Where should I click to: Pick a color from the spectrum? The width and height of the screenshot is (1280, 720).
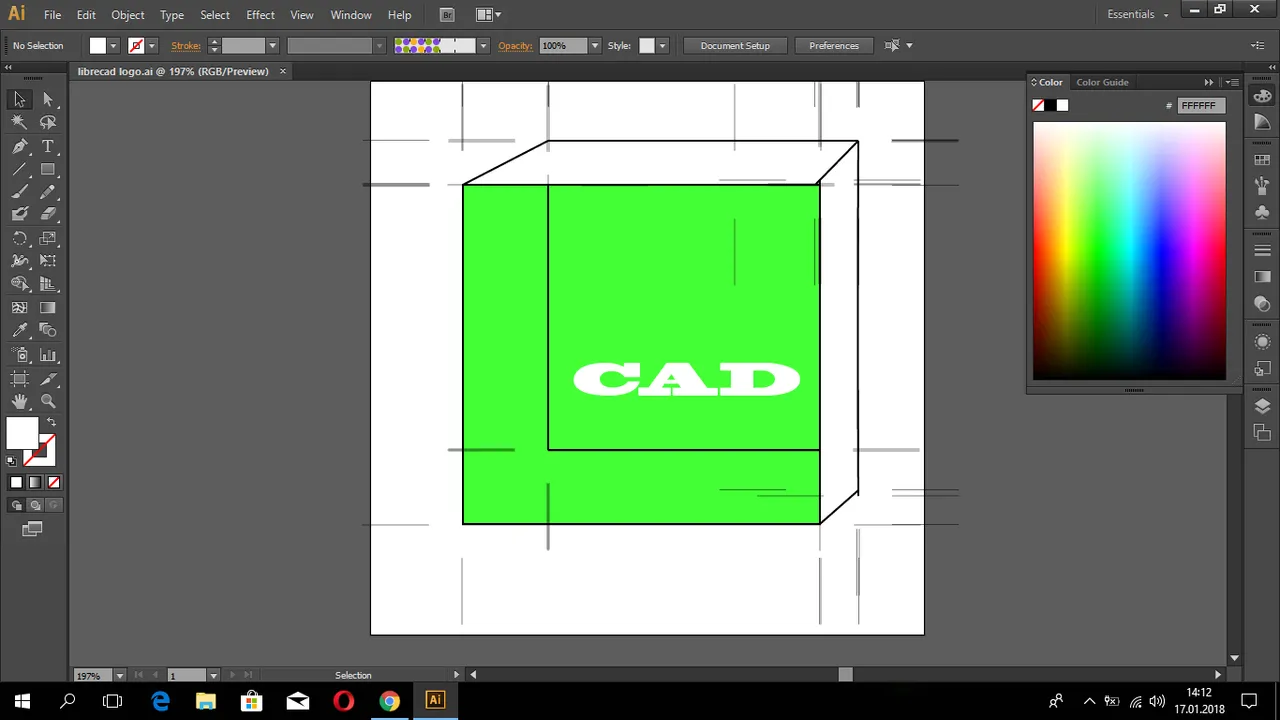(x=1129, y=251)
